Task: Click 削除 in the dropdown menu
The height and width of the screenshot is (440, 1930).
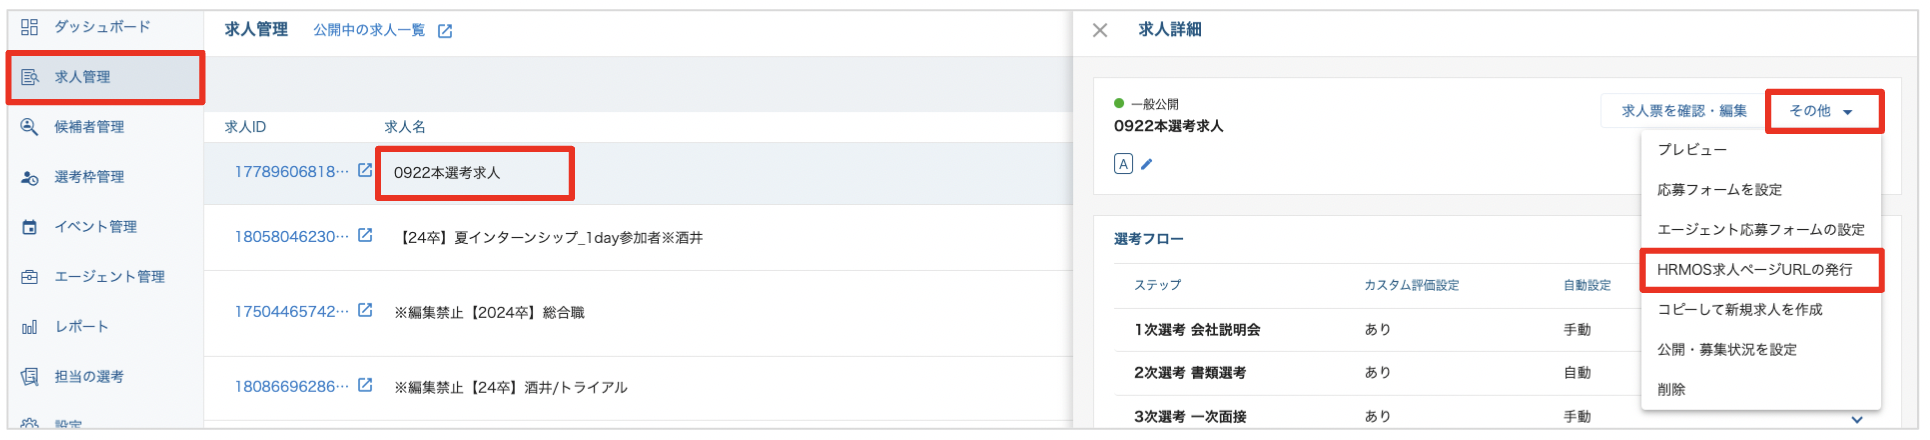Action: 1671,389
